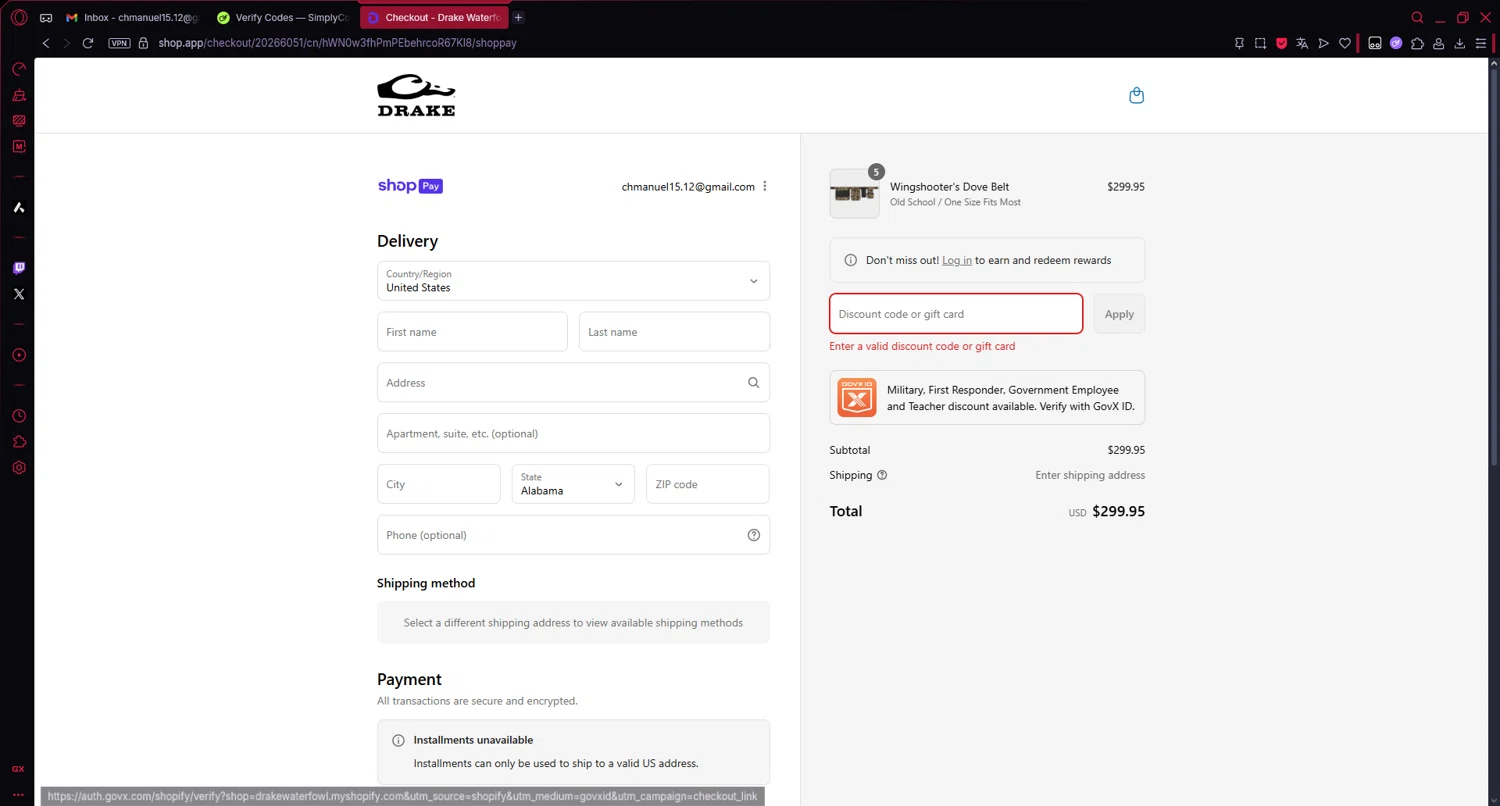This screenshot has width=1500, height=806.
Task: Click the pin icon in address bar
Action: [1239, 43]
